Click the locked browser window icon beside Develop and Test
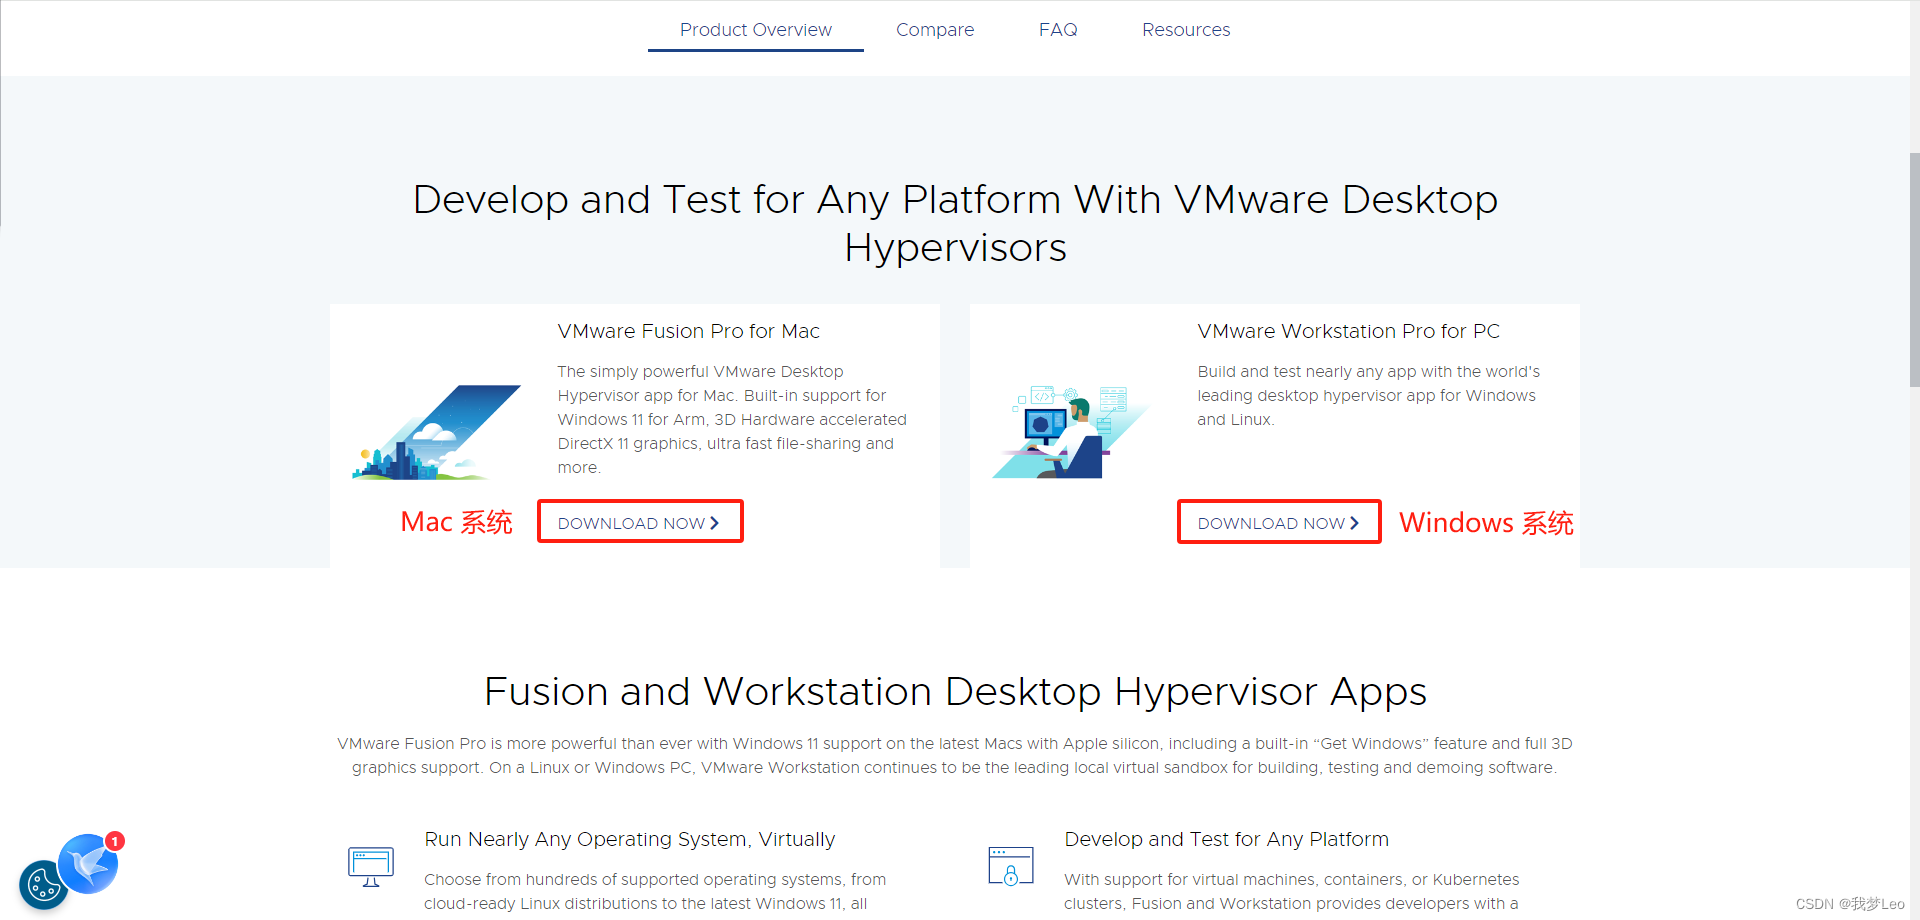The height and width of the screenshot is (920, 1920). coord(1010,866)
